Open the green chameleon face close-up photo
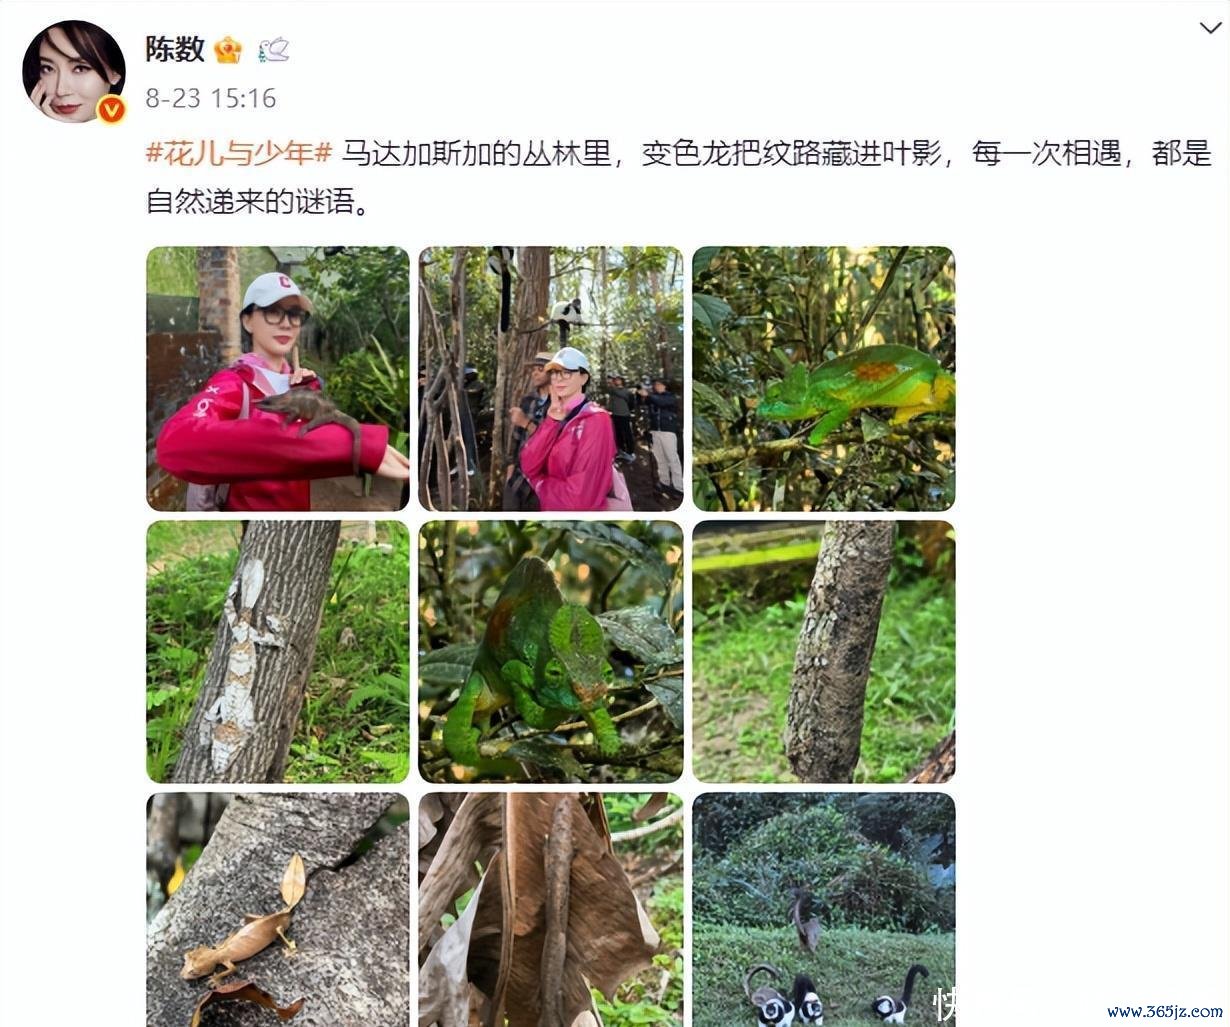Viewport: 1230px width, 1027px height. [551, 652]
